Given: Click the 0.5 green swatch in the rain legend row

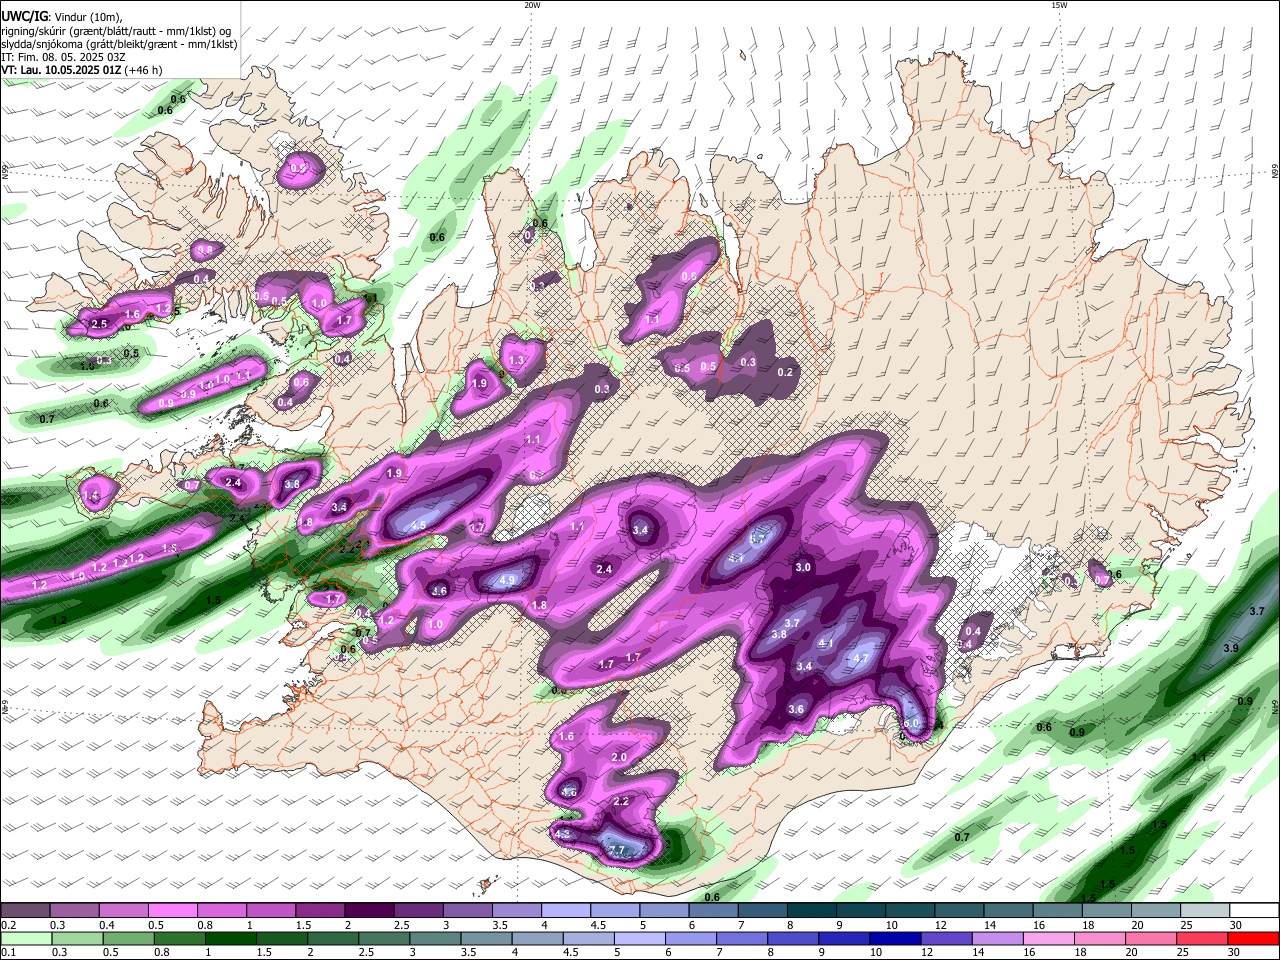Looking at the screenshot, I should click(128, 938).
